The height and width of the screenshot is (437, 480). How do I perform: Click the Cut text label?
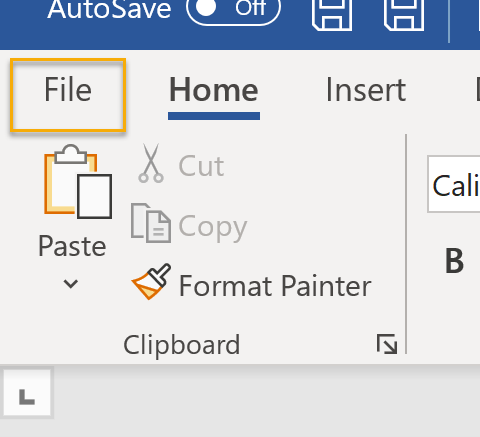[x=201, y=166]
